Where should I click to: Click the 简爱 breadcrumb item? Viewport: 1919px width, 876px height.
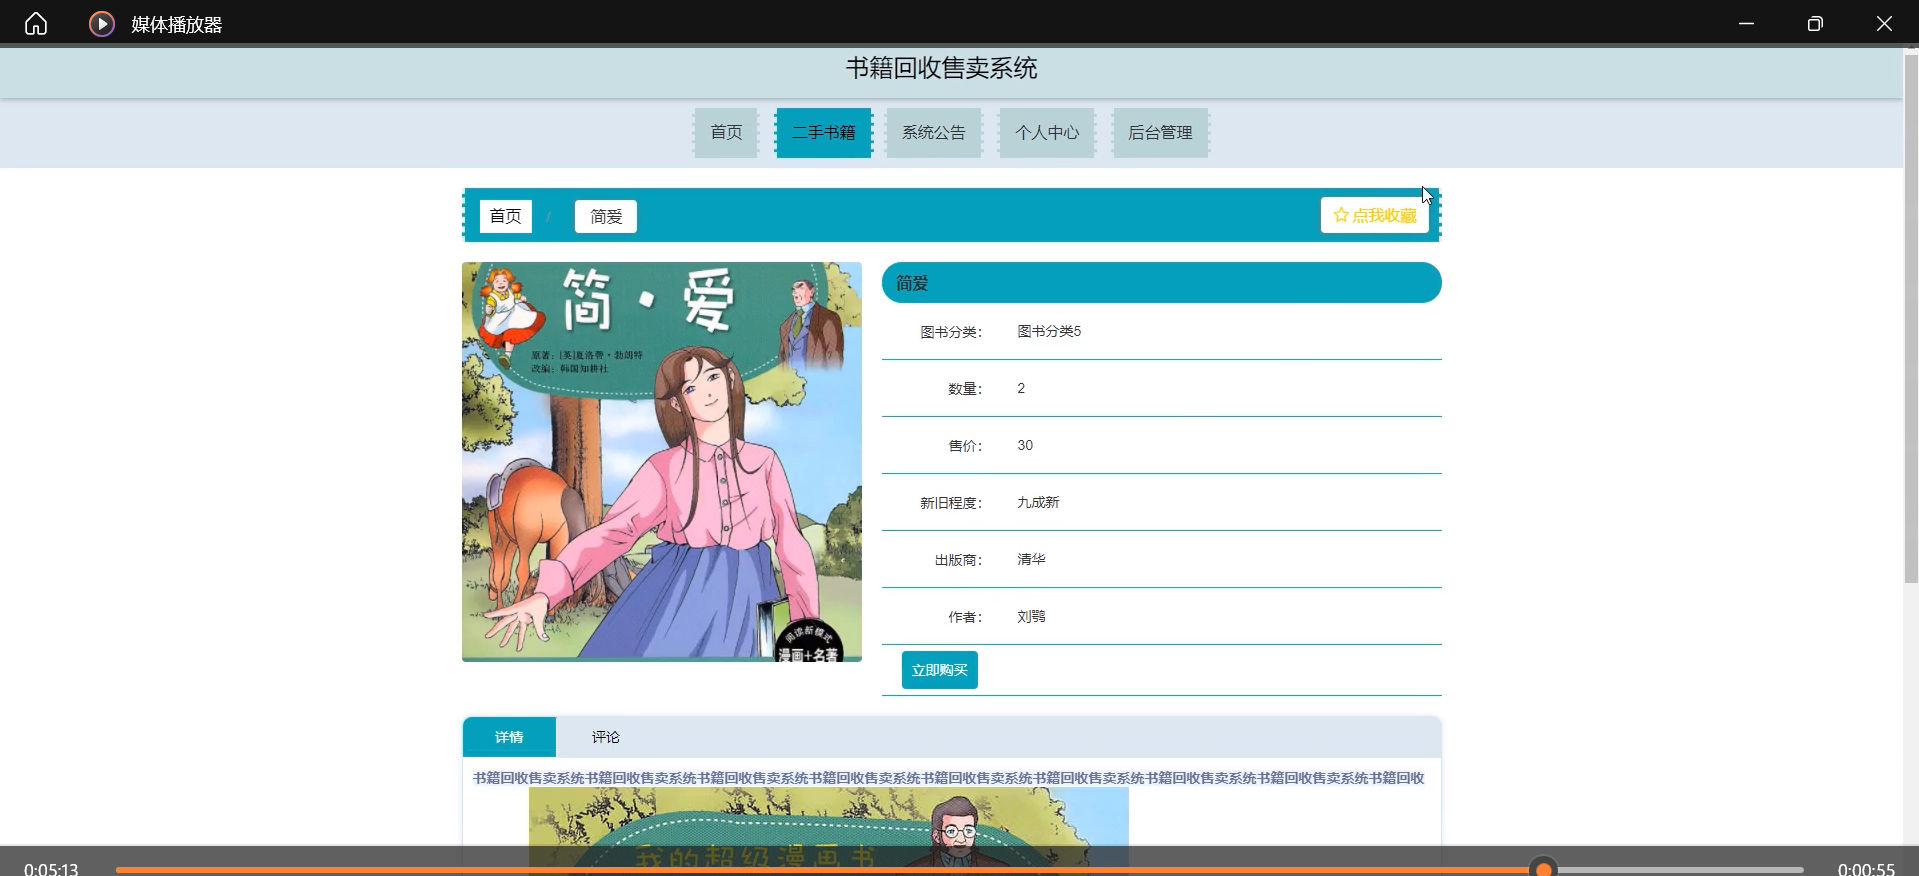pos(606,216)
